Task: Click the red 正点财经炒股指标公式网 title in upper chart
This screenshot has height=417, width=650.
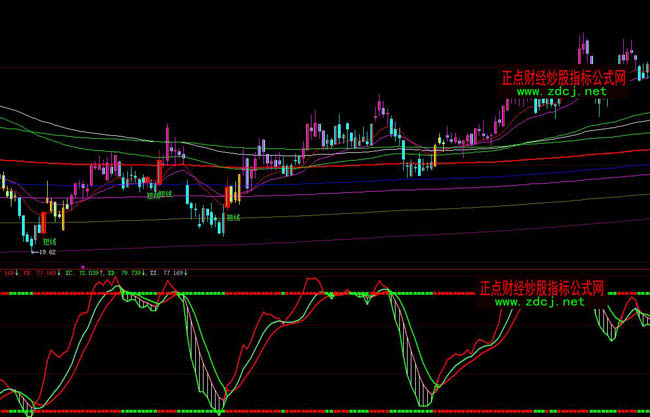Action: [562, 77]
